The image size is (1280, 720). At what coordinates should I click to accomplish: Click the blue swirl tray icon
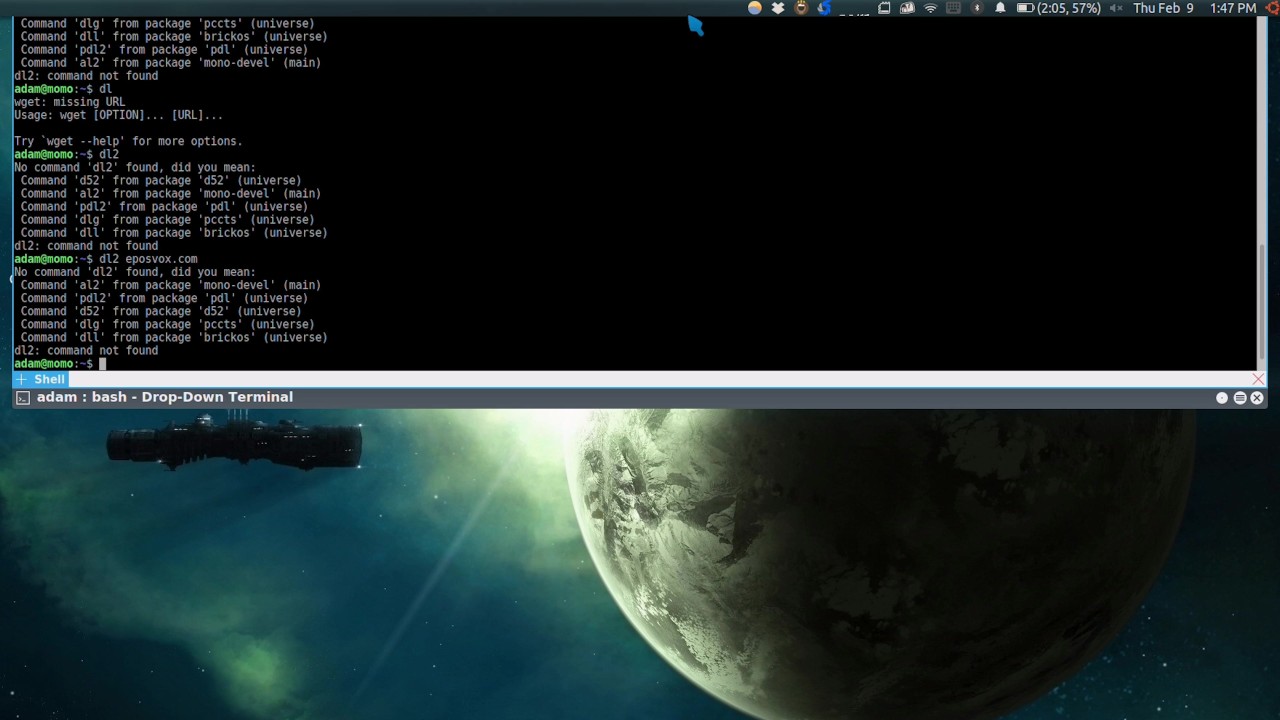click(x=824, y=8)
